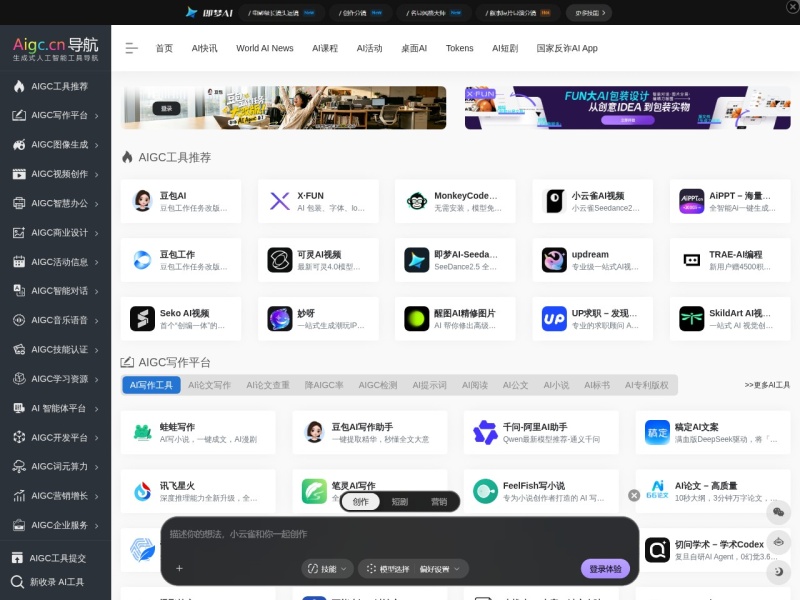This screenshot has height=600, width=800.
Task: Open World AI News nav item
Action: 264,48
